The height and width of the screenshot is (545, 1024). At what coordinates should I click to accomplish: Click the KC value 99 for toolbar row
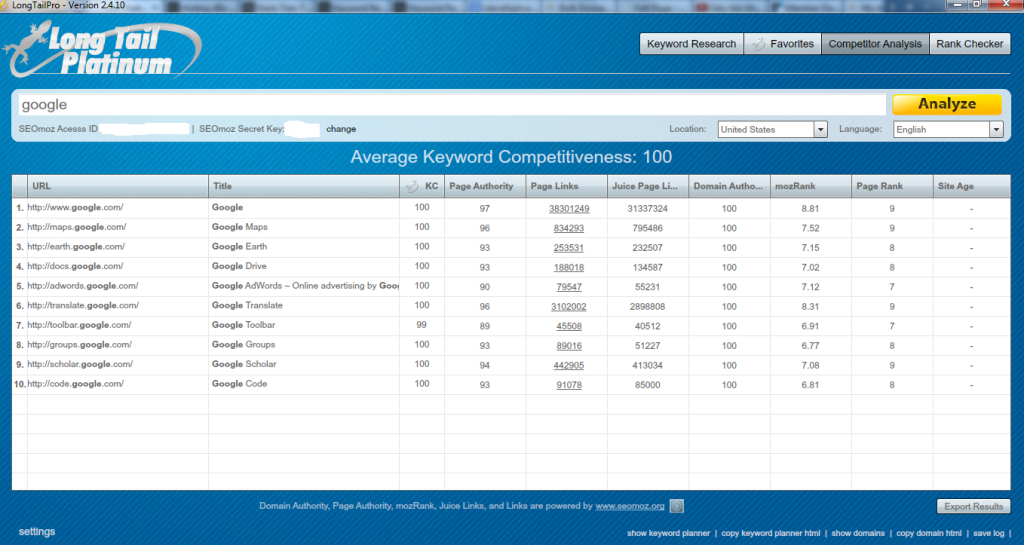(x=421, y=325)
